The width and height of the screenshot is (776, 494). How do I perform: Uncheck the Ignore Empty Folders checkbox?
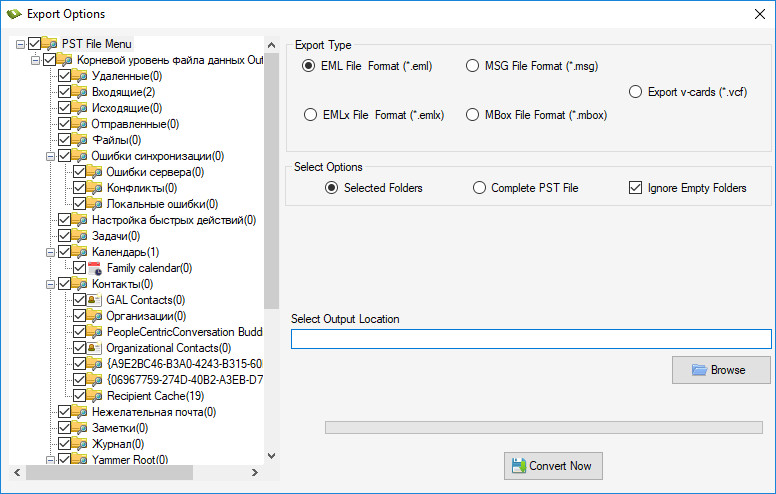(x=635, y=188)
